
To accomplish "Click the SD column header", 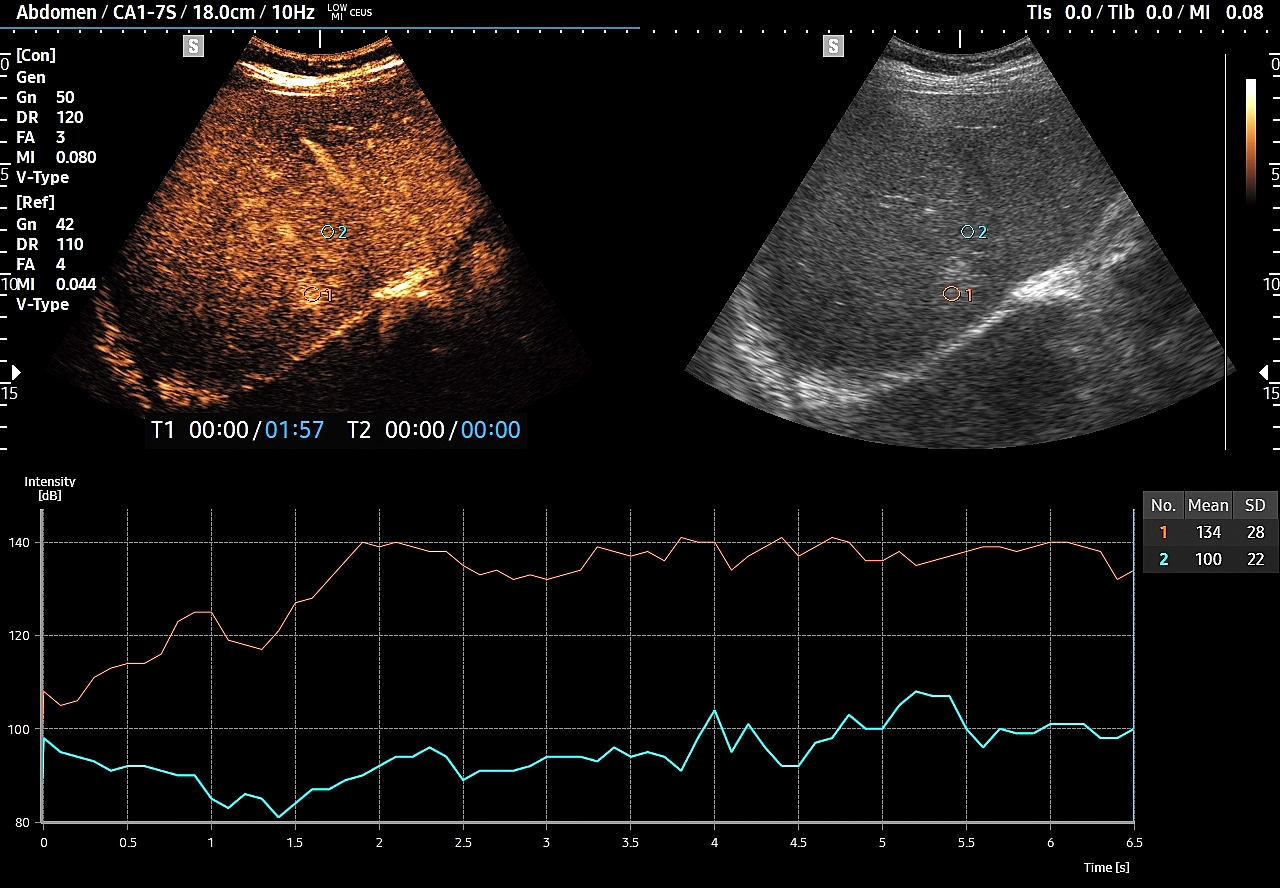I will pyautogui.click(x=1254, y=505).
